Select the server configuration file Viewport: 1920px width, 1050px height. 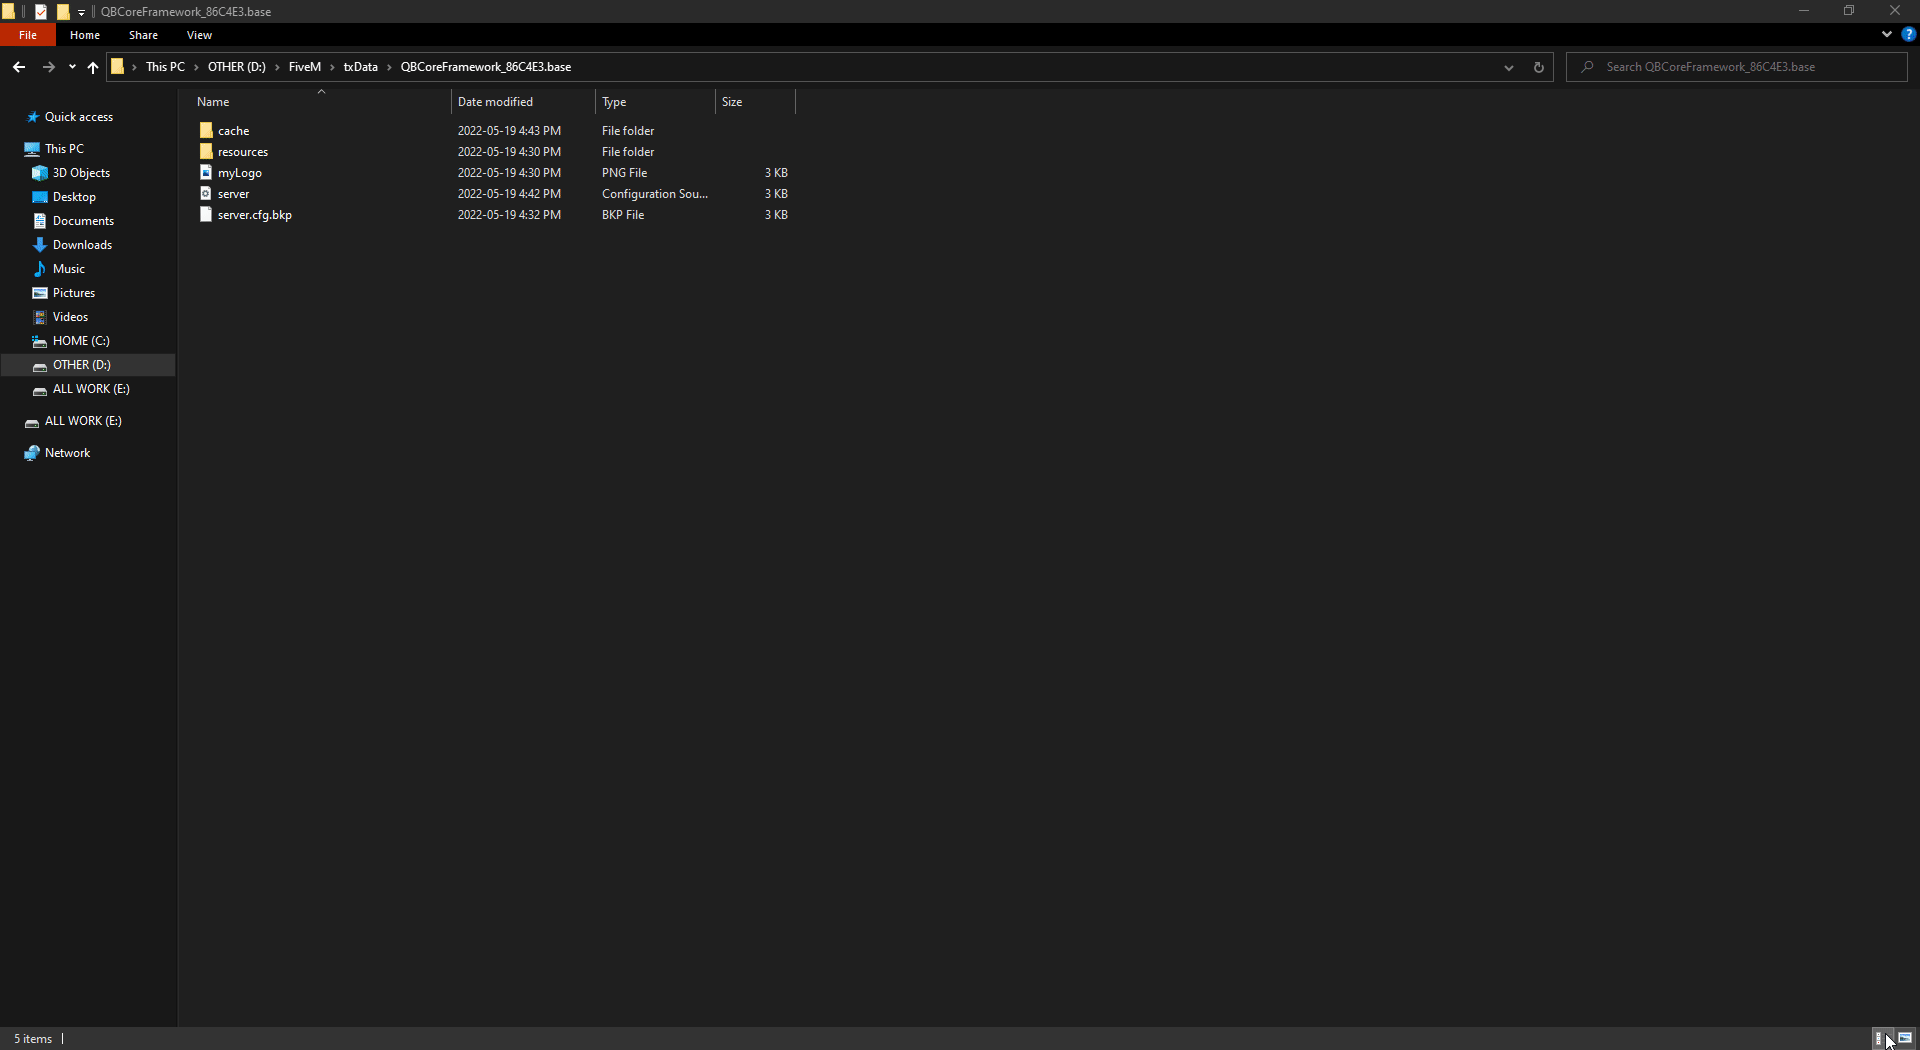click(233, 194)
